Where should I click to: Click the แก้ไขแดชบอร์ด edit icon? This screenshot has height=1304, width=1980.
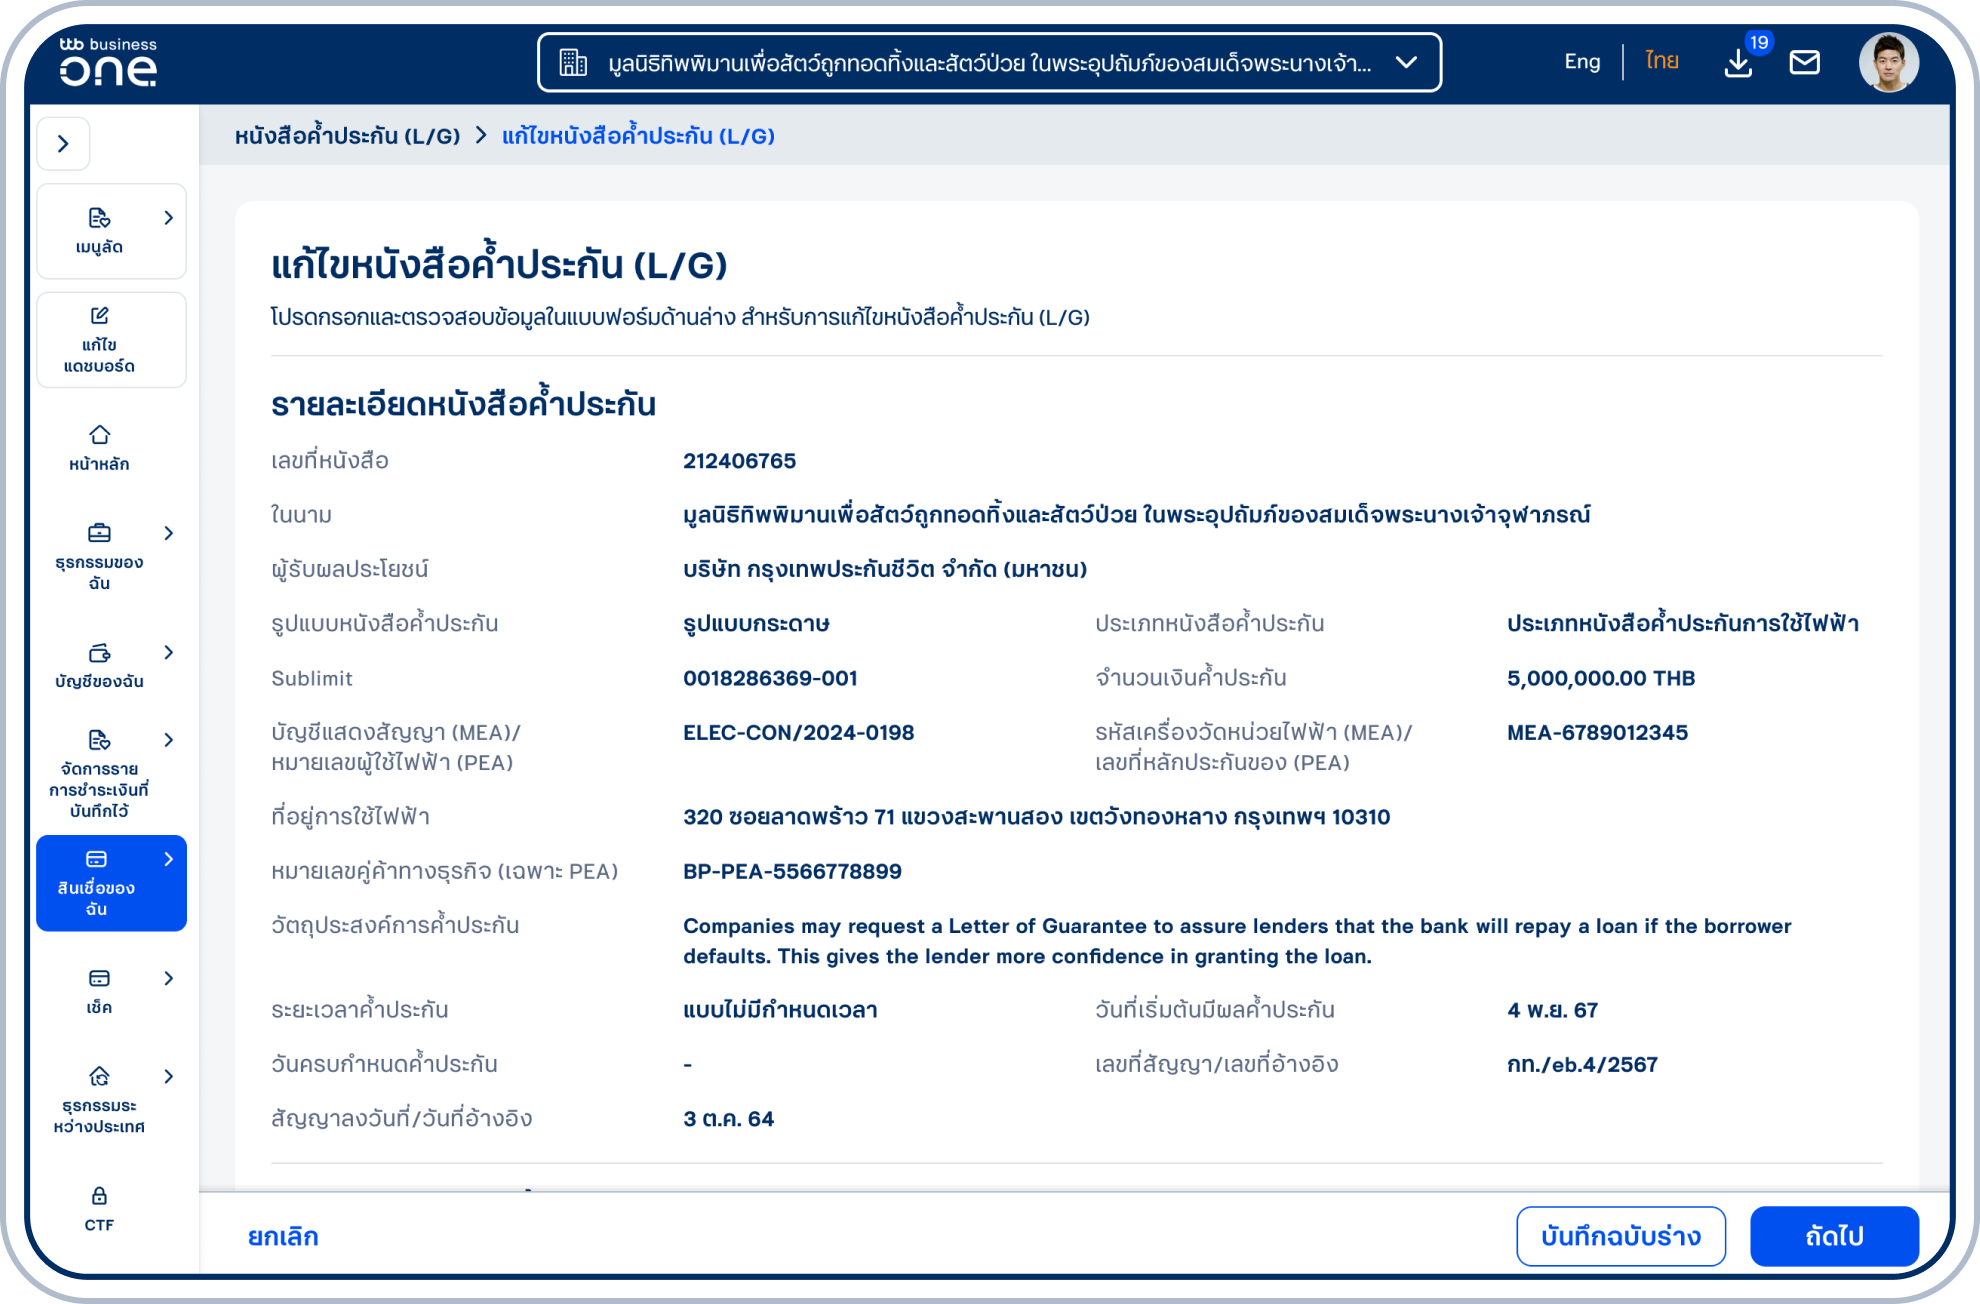[x=99, y=316]
